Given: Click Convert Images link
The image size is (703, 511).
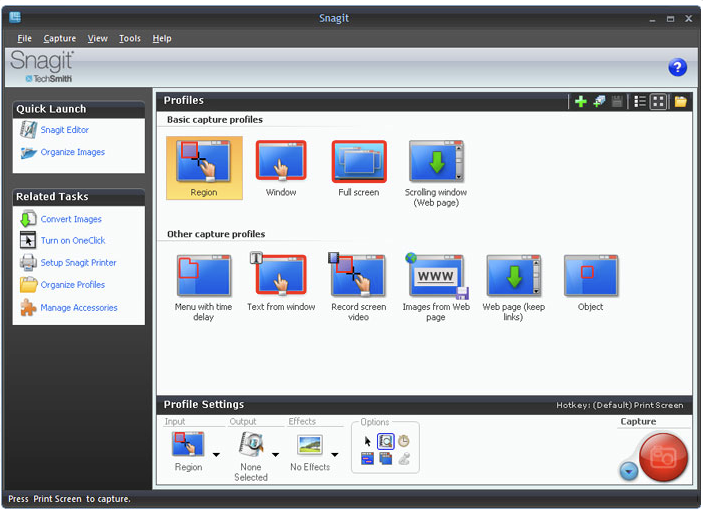Looking at the screenshot, I should (71, 219).
